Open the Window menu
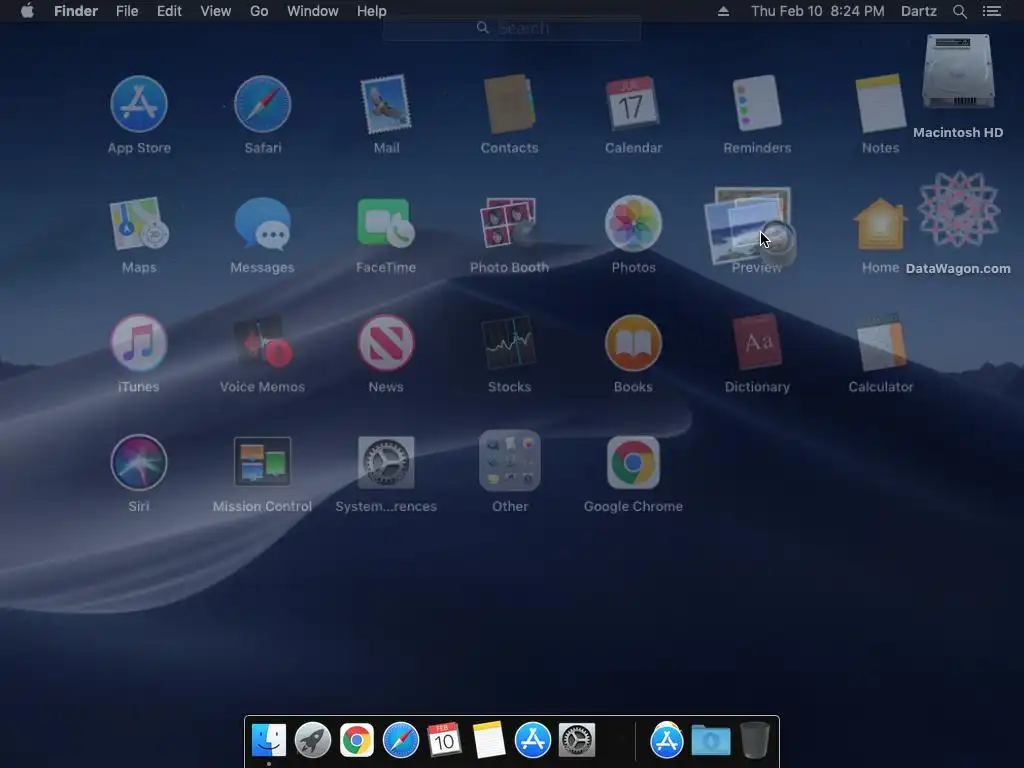Screen dimensions: 1024x768 pos(313,11)
